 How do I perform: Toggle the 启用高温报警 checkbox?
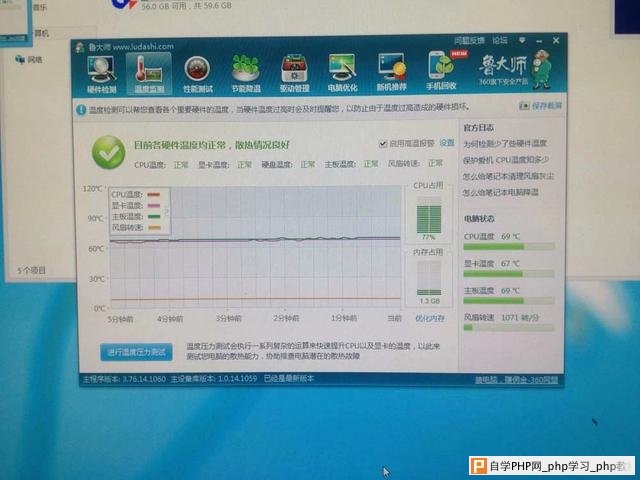[382, 144]
